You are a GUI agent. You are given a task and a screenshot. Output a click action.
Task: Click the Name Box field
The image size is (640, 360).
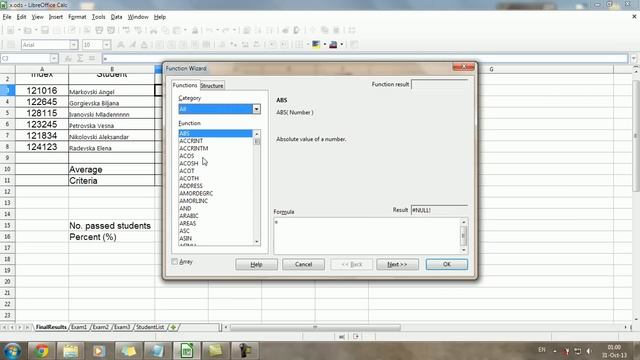(x=25, y=58)
